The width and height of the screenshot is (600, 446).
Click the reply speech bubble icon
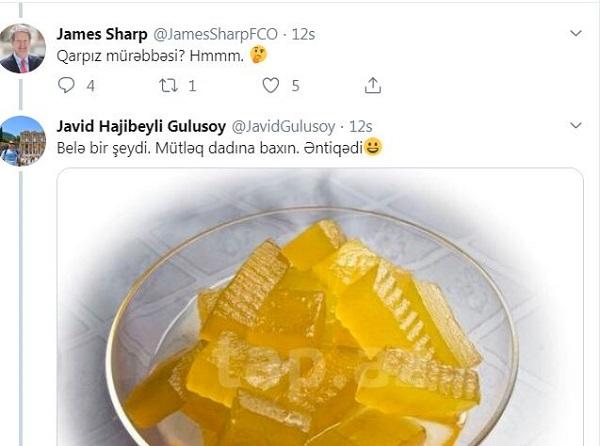pyautogui.click(x=67, y=86)
